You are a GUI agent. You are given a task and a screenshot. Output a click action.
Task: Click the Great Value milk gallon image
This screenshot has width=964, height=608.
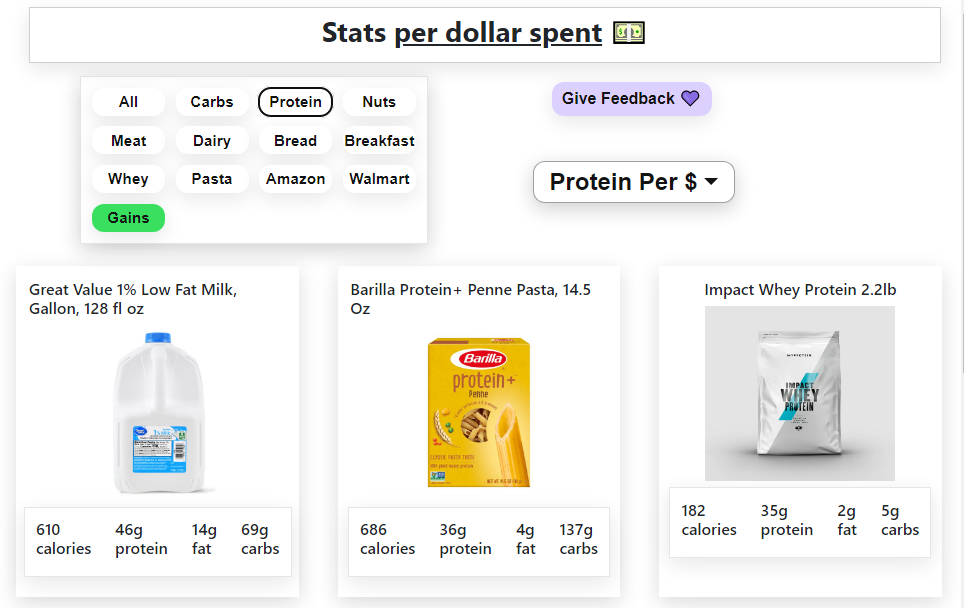click(160, 413)
